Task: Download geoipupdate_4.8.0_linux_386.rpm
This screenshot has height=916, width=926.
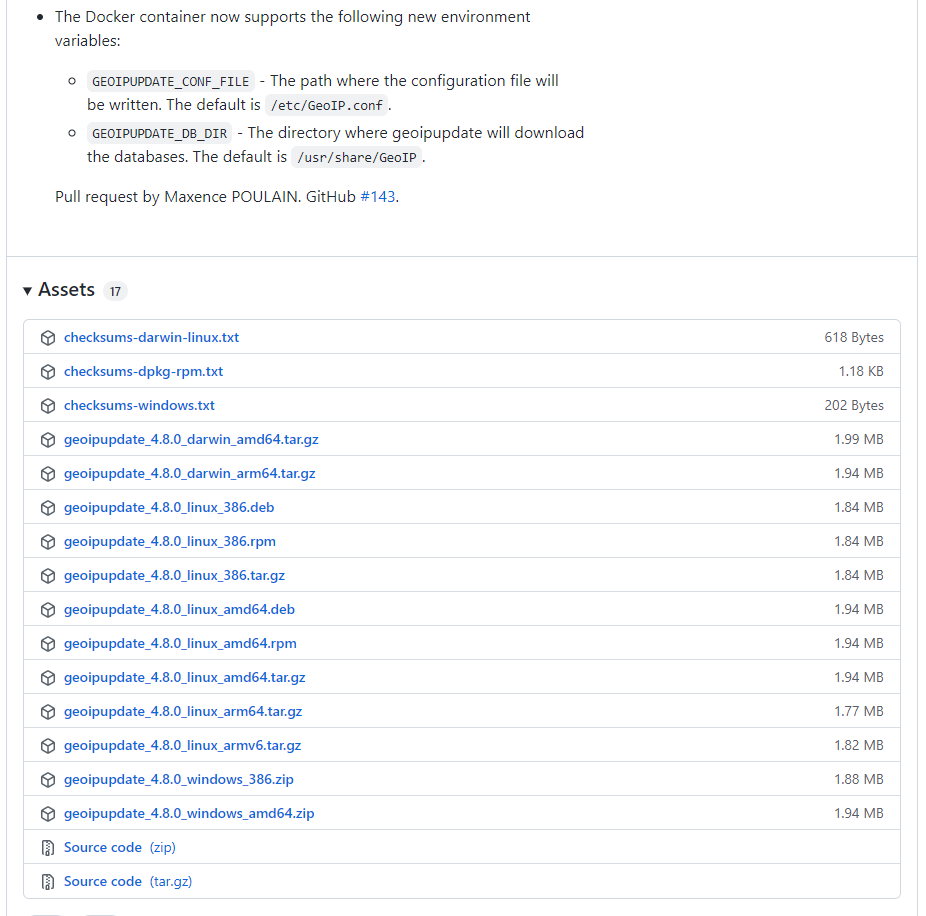Action: pyautogui.click(x=169, y=541)
